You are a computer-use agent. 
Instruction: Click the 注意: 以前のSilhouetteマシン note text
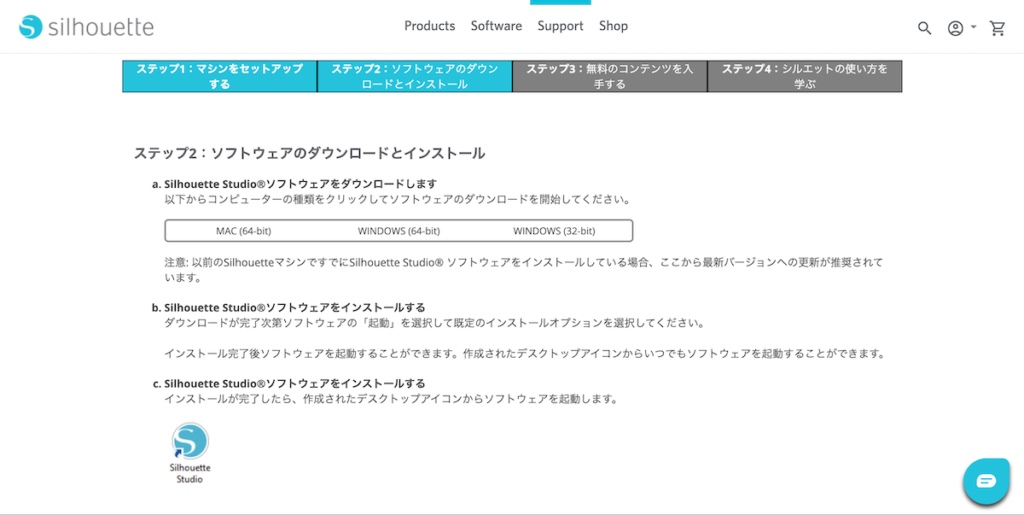tap(524, 270)
